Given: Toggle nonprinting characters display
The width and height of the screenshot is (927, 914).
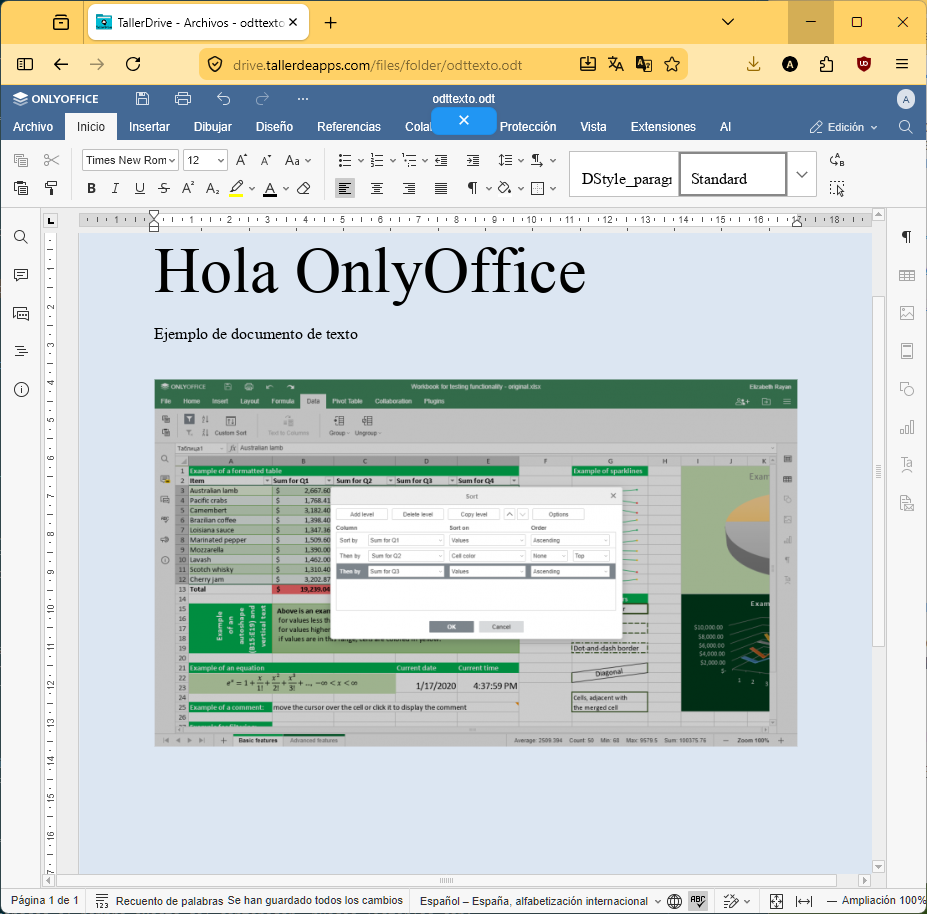Looking at the screenshot, I should click(473, 187).
